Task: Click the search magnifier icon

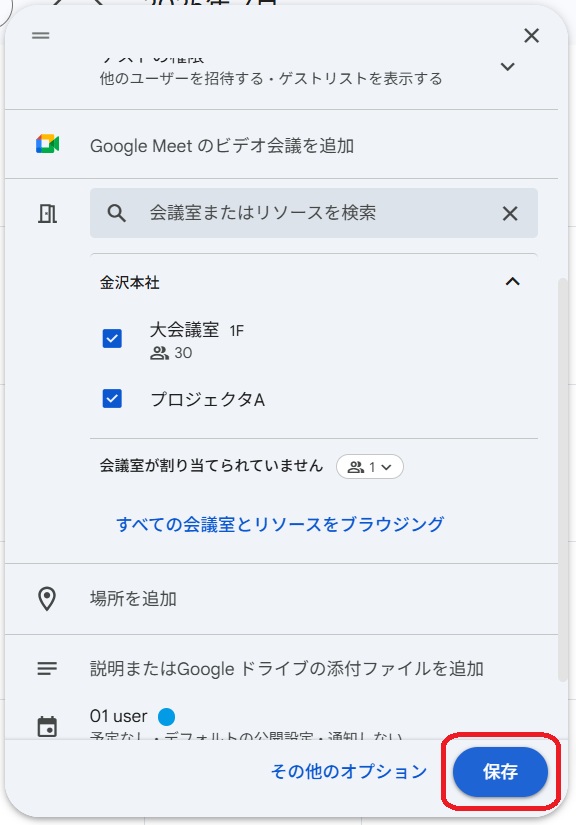Action: click(x=116, y=213)
